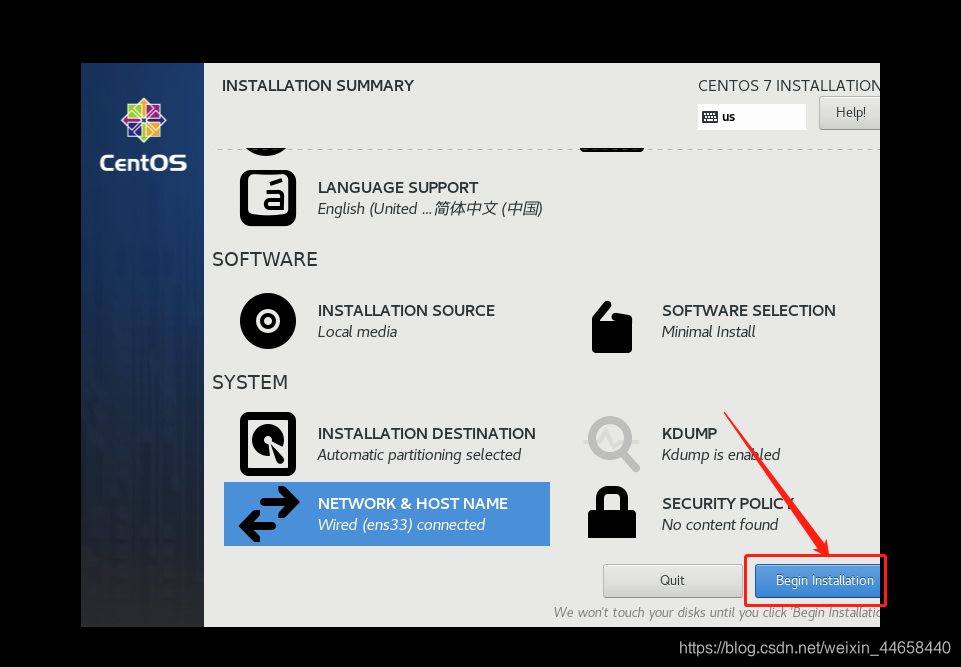Click the CENTOS 7 INSTALLATION title
Screen dimensions: 961x667
pyautogui.click(x=789, y=86)
